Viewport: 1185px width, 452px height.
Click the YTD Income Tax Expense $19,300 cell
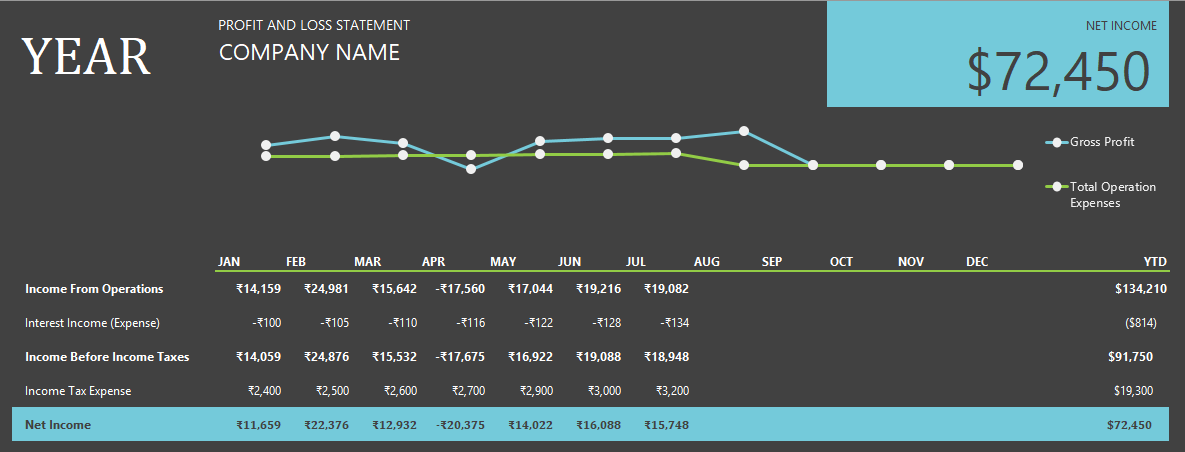point(1133,391)
